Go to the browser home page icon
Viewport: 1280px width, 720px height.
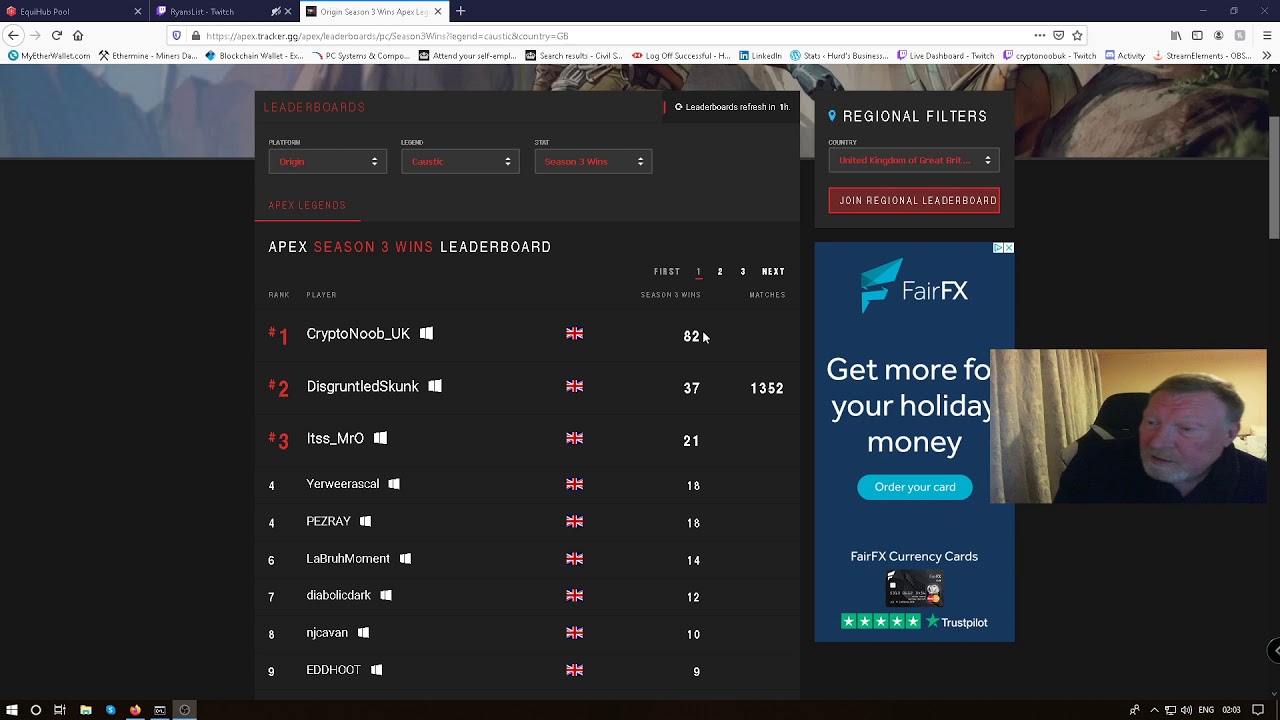pyautogui.click(x=78, y=35)
